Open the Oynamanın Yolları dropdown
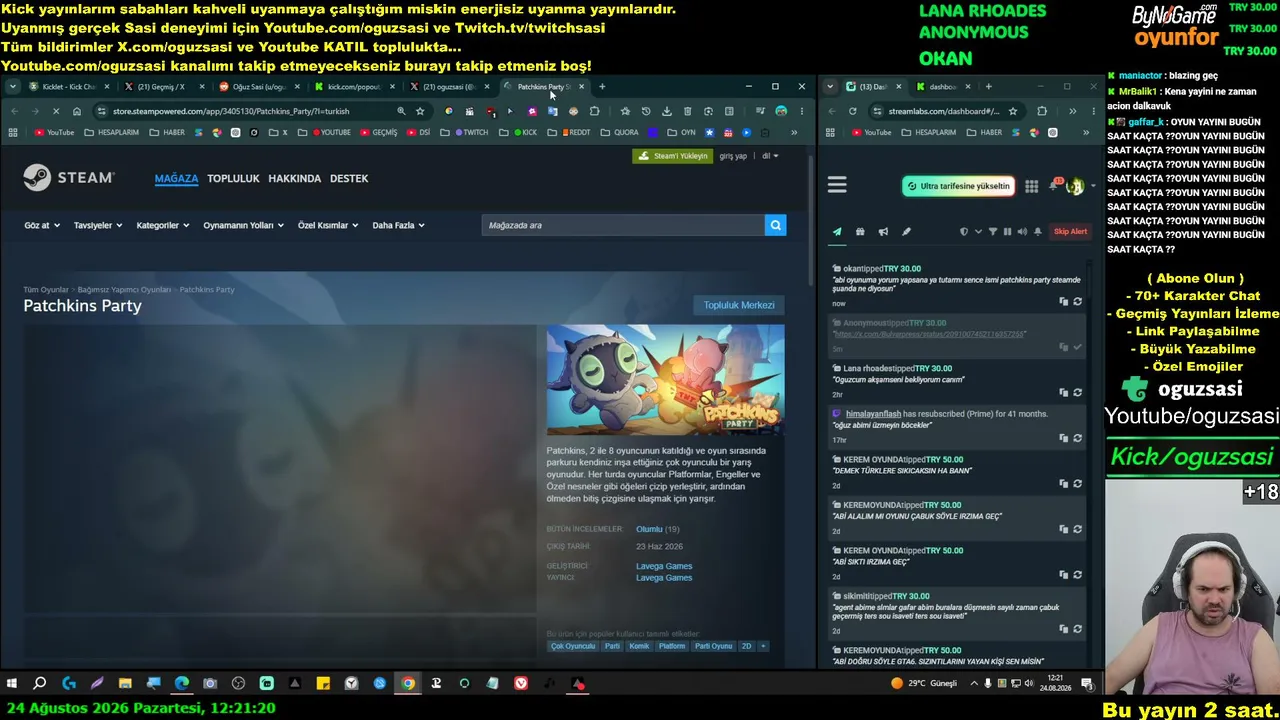 pyautogui.click(x=243, y=225)
